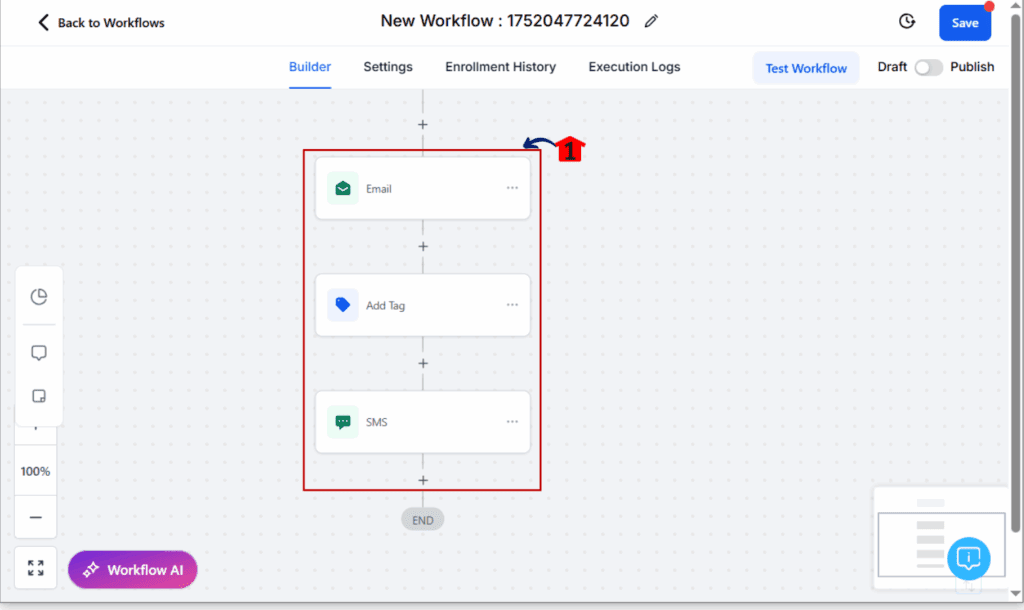Viewport: 1024px width, 610px height.
Task: Add a step between Email and Add Tag
Action: (x=423, y=246)
